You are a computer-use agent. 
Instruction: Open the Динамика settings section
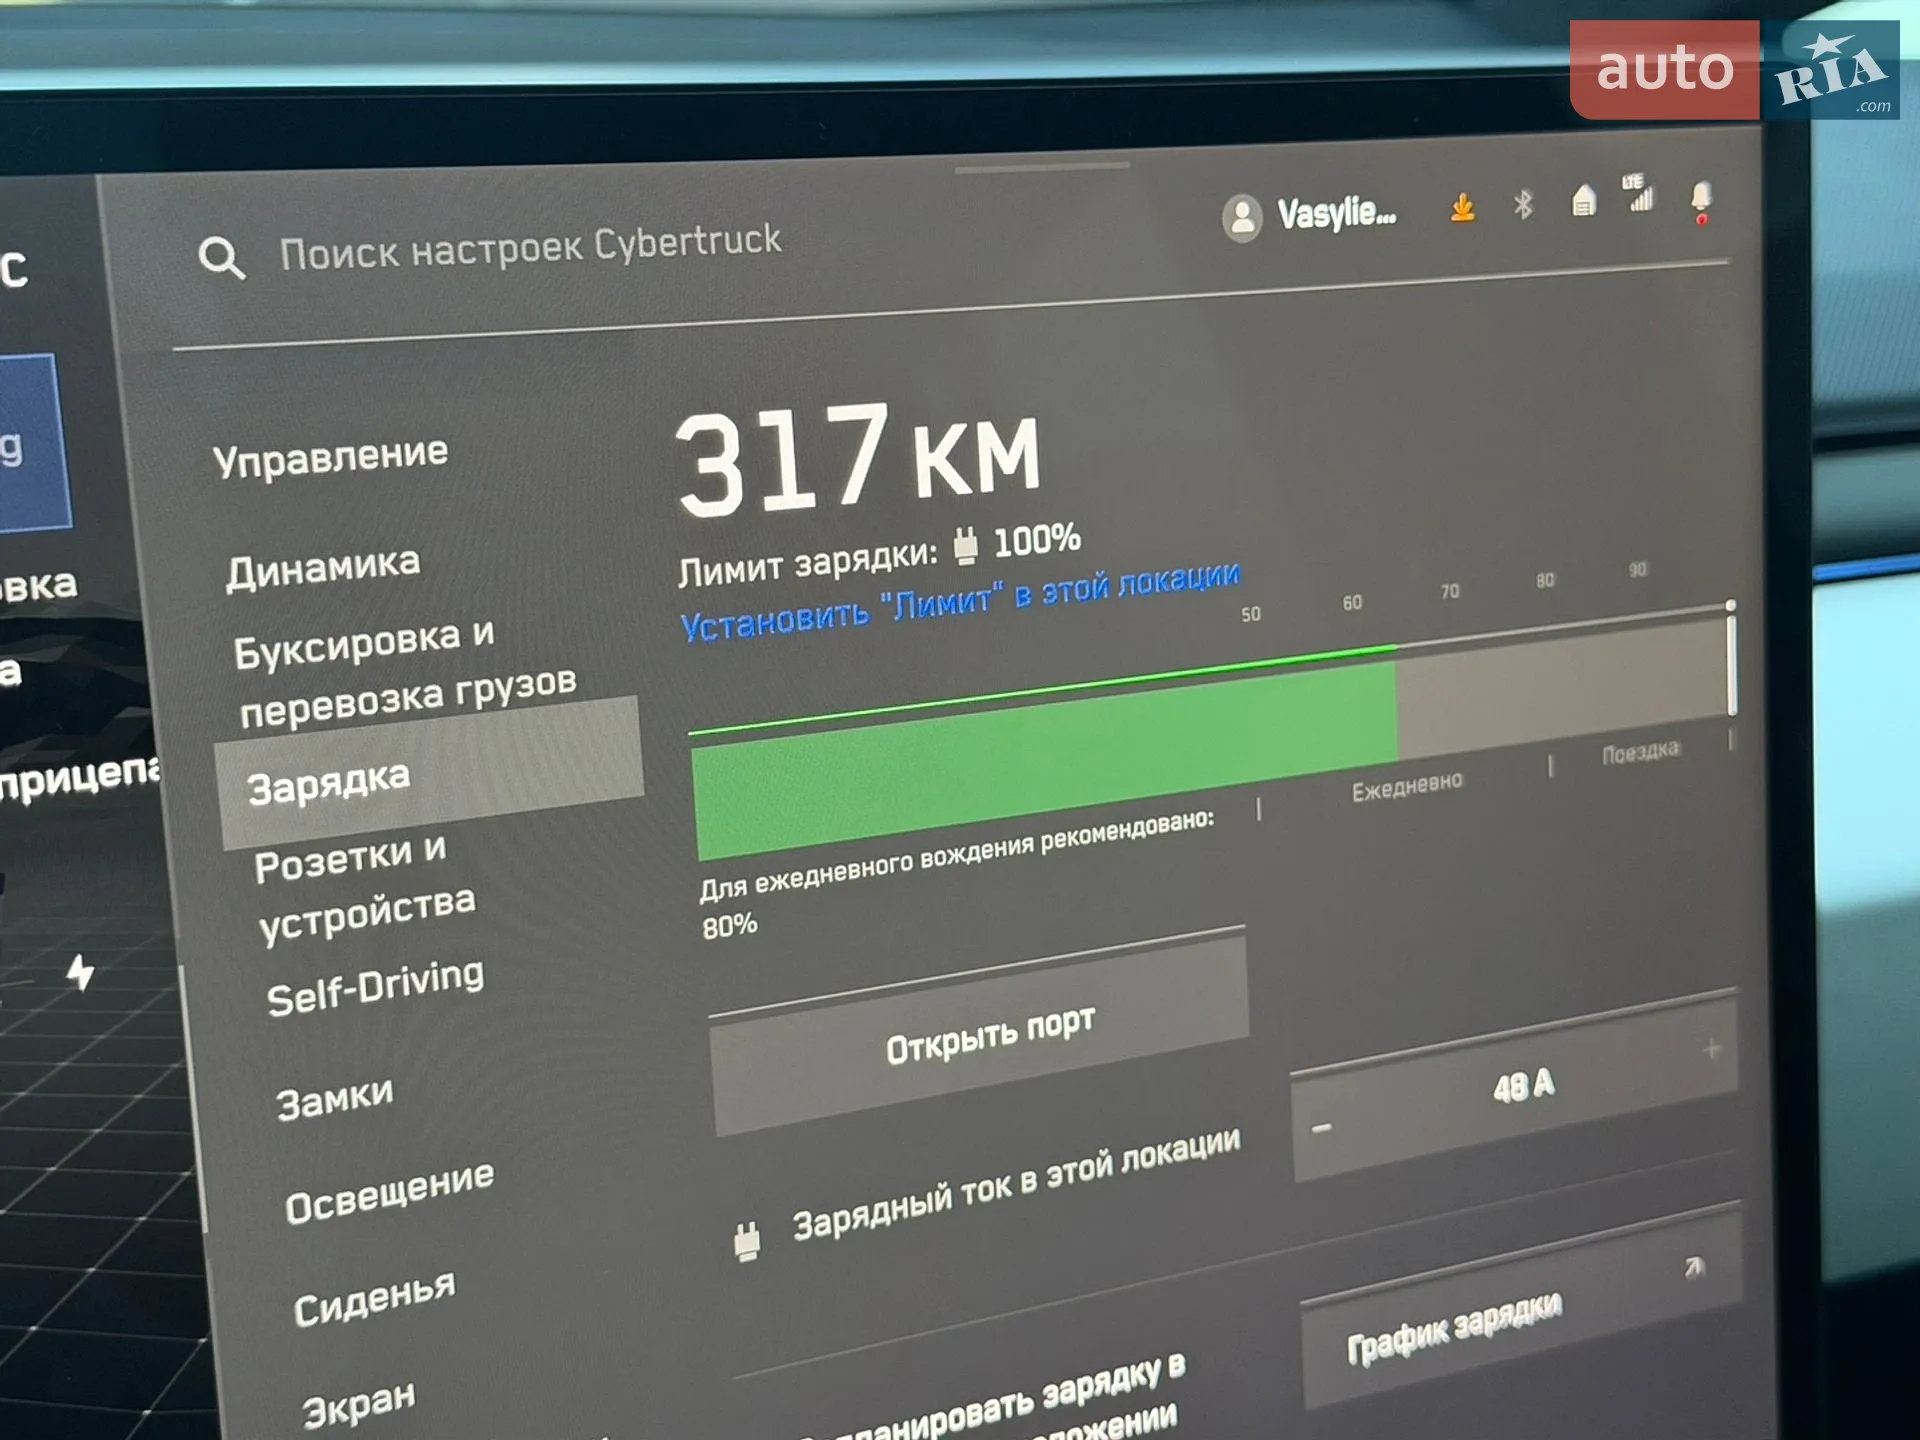pos(323,567)
